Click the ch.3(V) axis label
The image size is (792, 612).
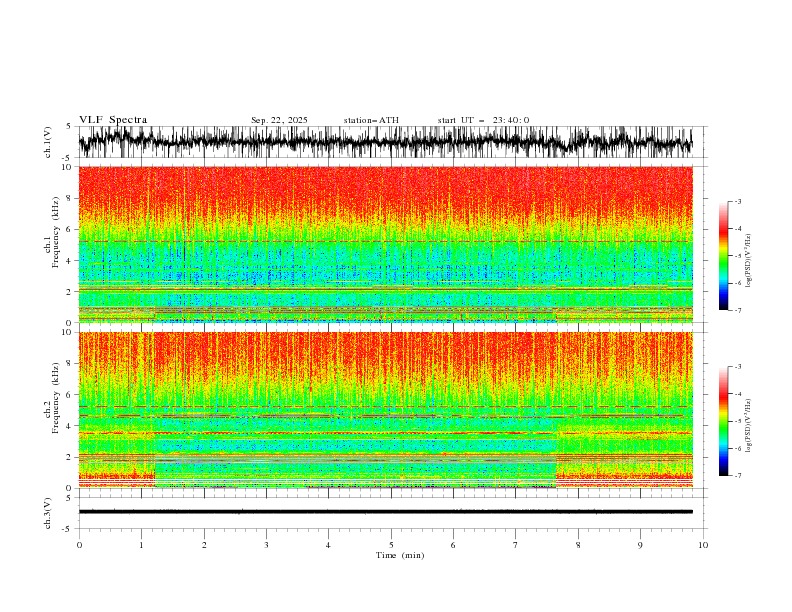48,513
